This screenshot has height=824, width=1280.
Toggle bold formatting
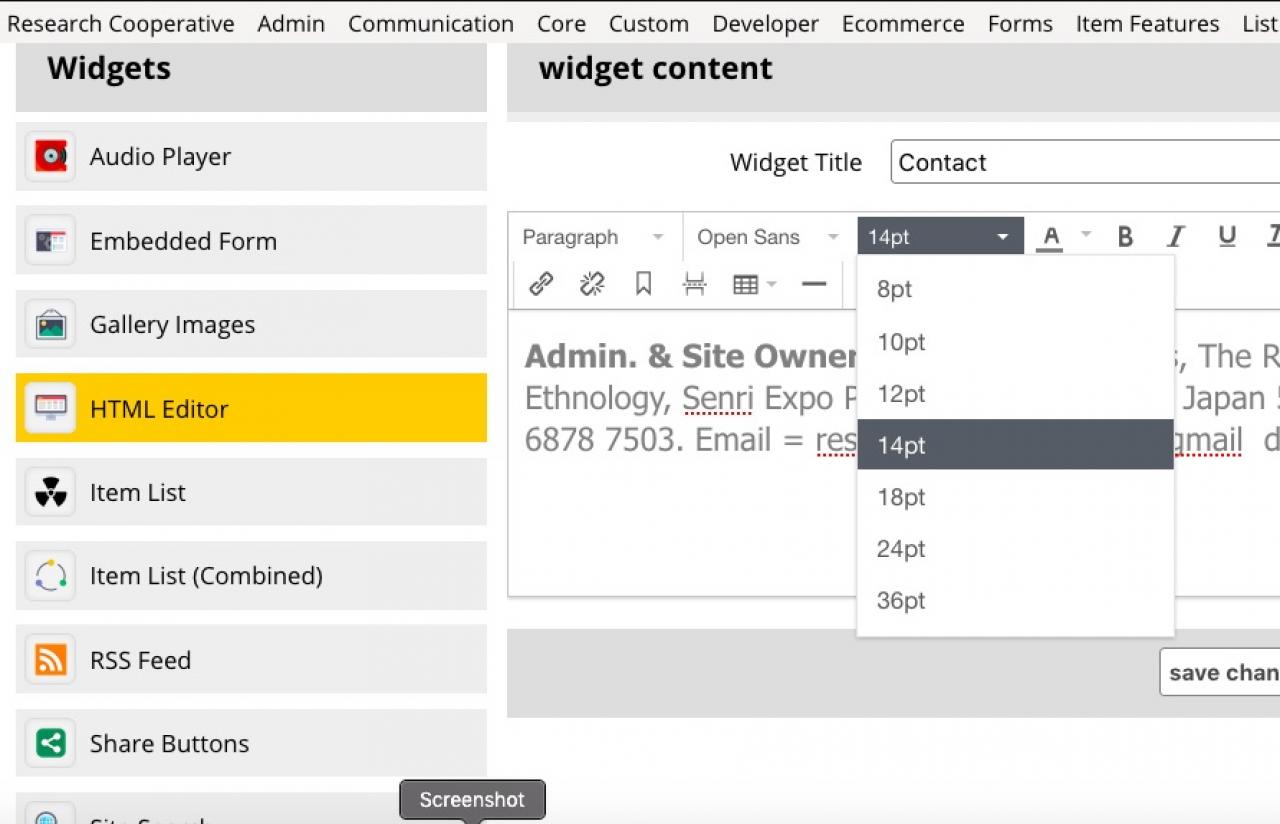pyautogui.click(x=1125, y=237)
